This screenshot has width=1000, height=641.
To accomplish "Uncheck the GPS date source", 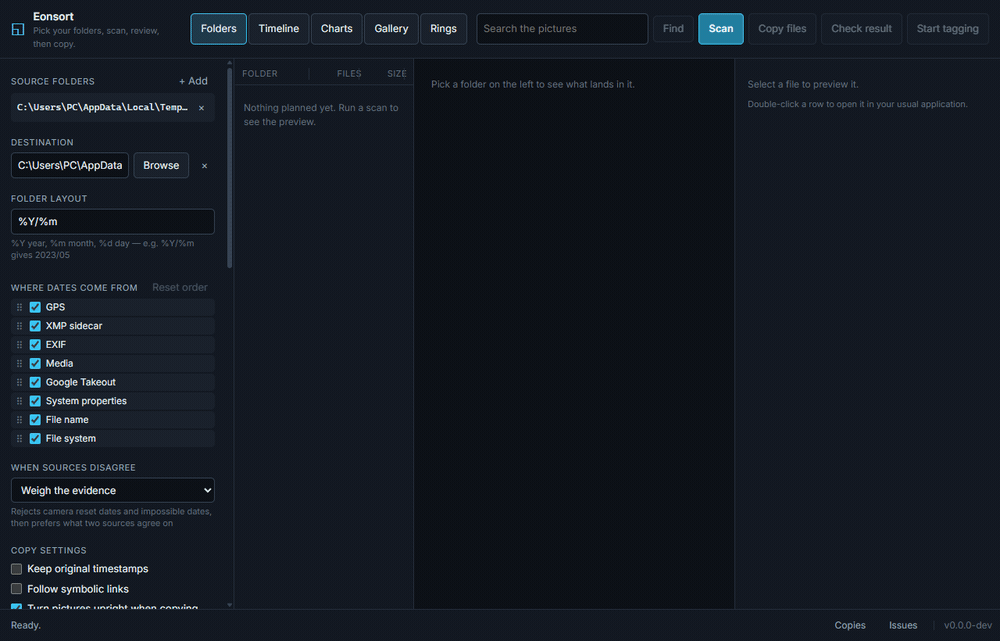I will click(35, 307).
